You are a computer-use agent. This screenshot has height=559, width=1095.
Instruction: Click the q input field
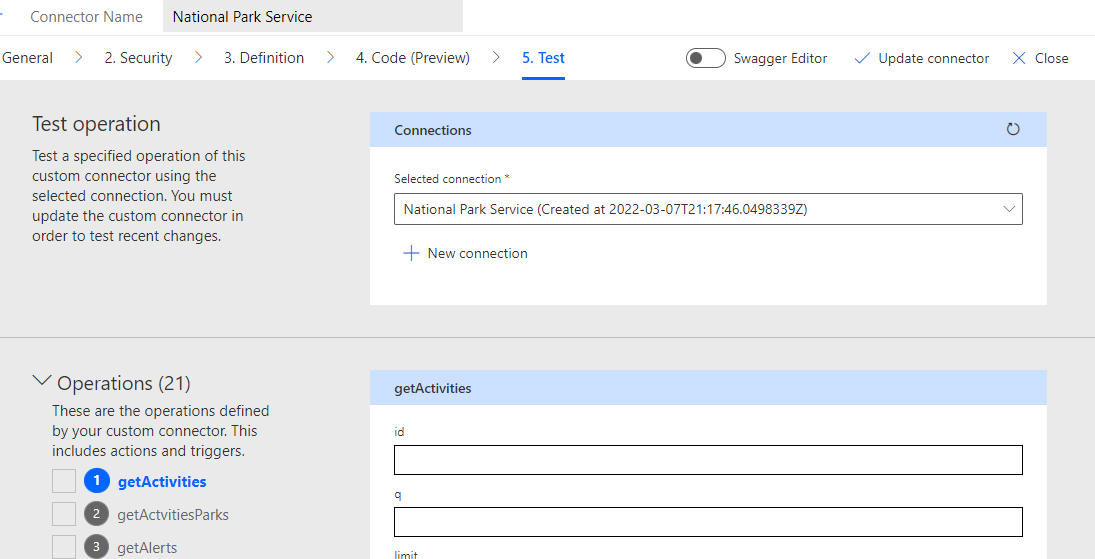(708, 522)
